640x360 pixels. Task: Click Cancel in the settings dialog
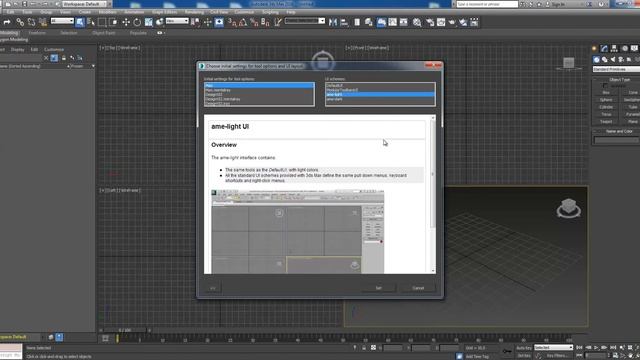[418, 288]
